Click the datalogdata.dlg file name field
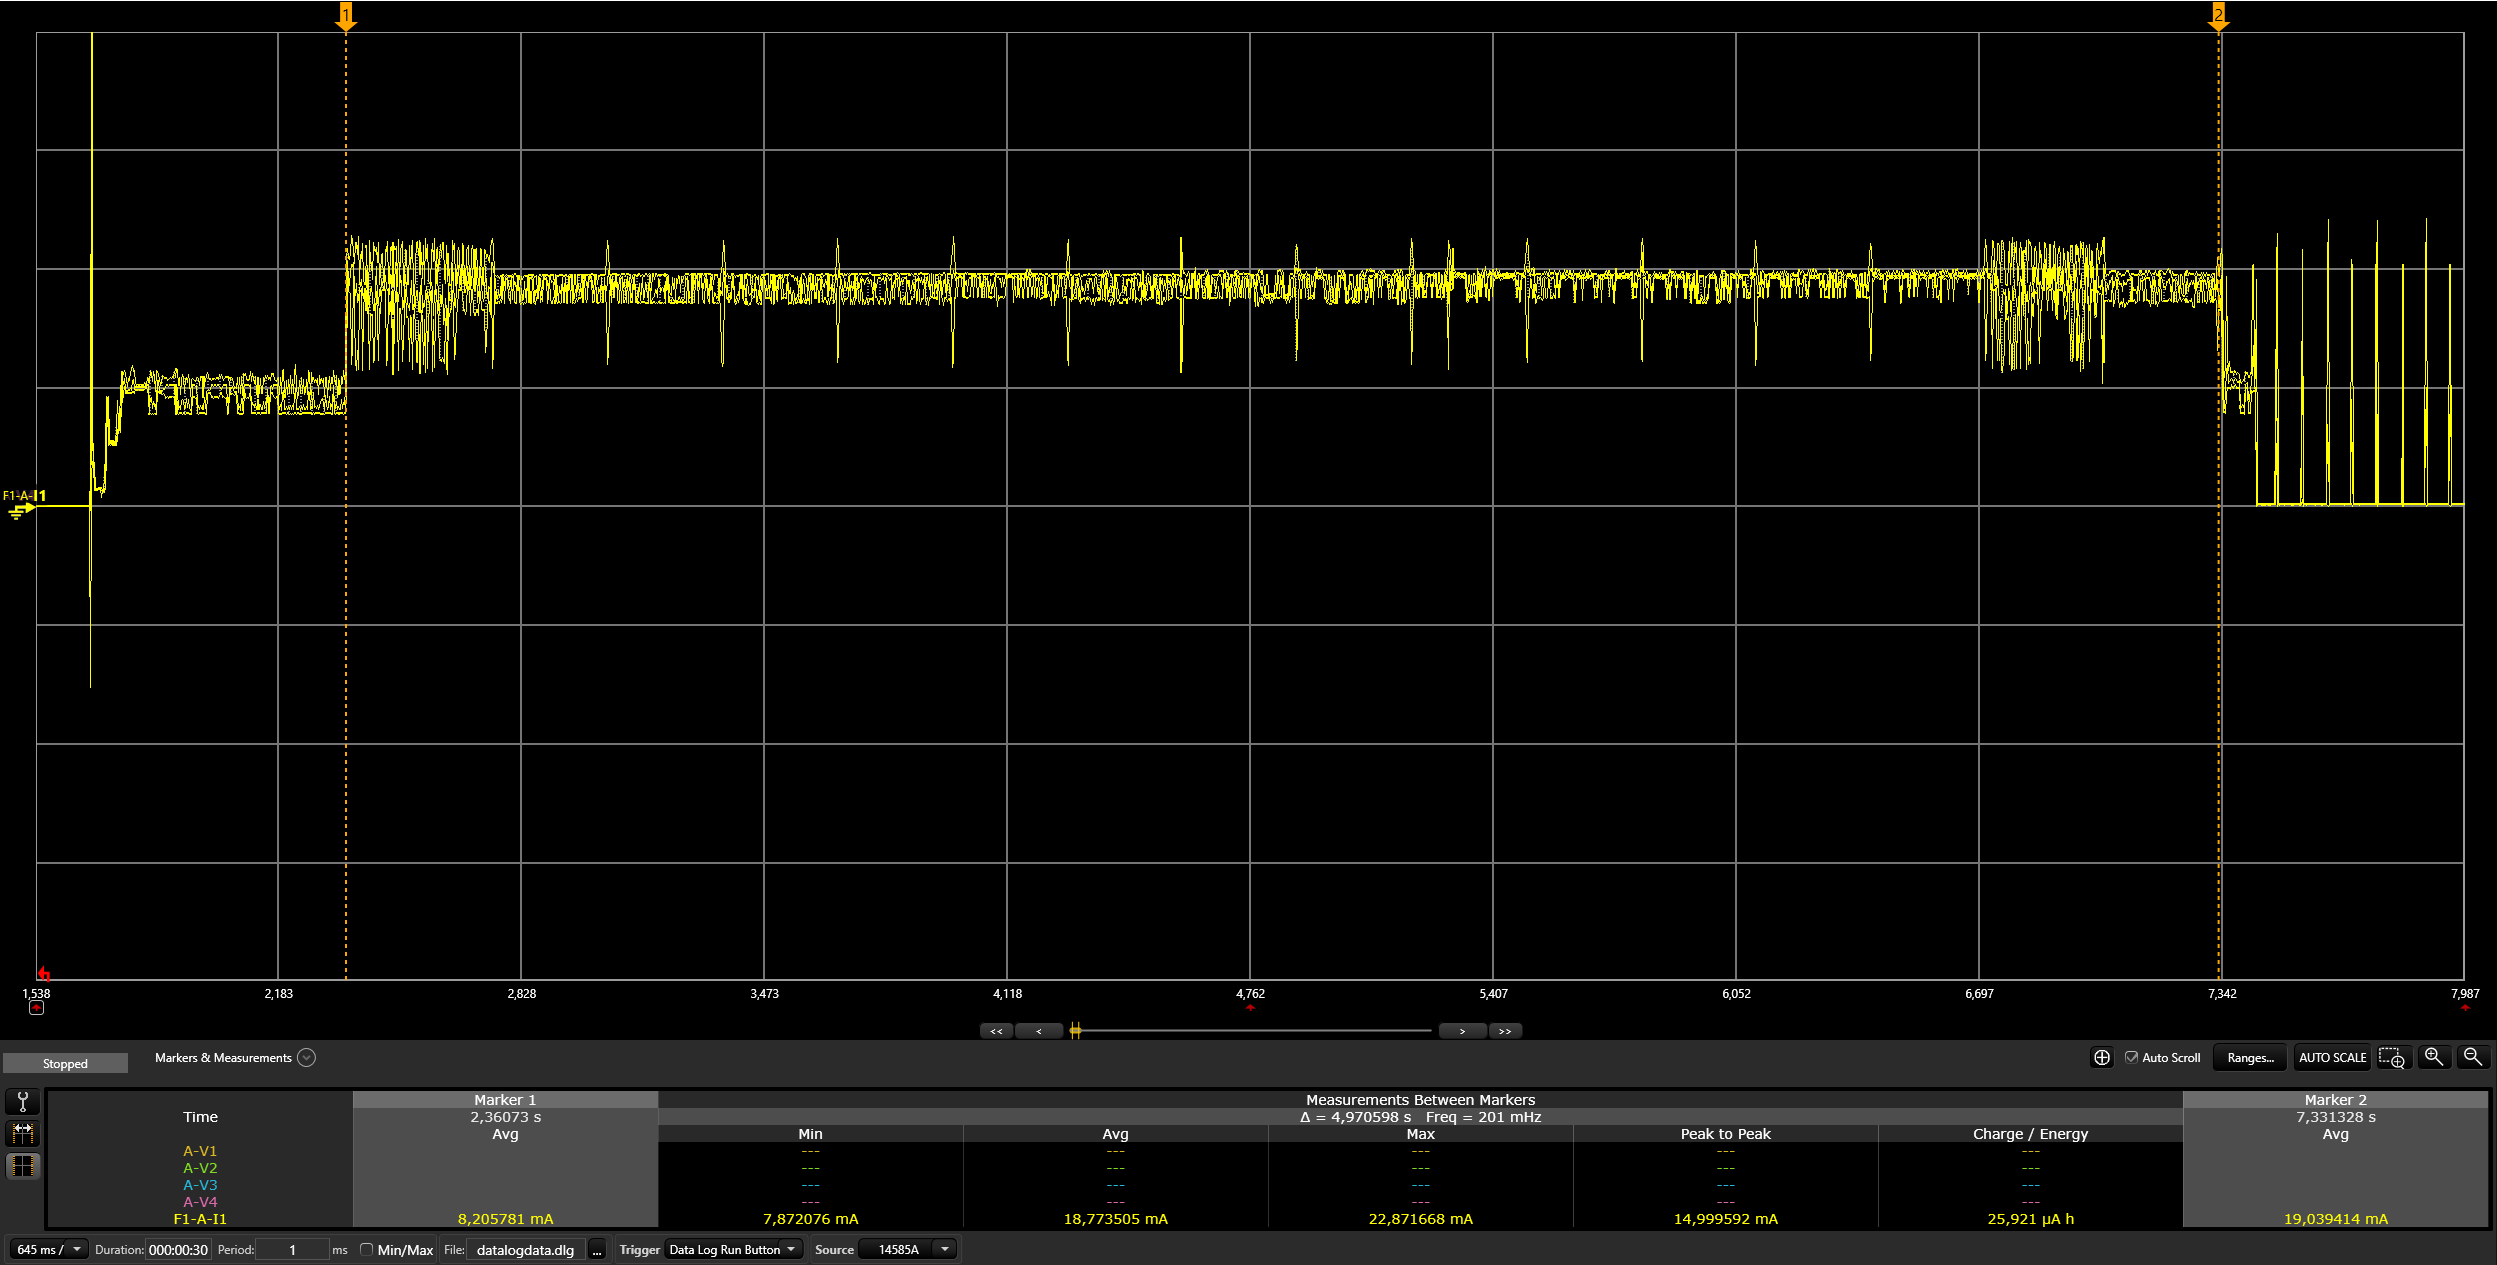The height and width of the screenshot is (1265, 2497). point(526,1249)
